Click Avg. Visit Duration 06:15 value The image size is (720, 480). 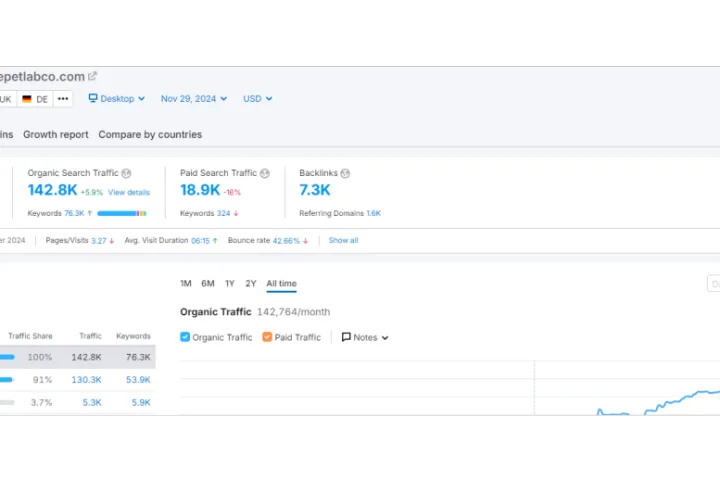200,241
